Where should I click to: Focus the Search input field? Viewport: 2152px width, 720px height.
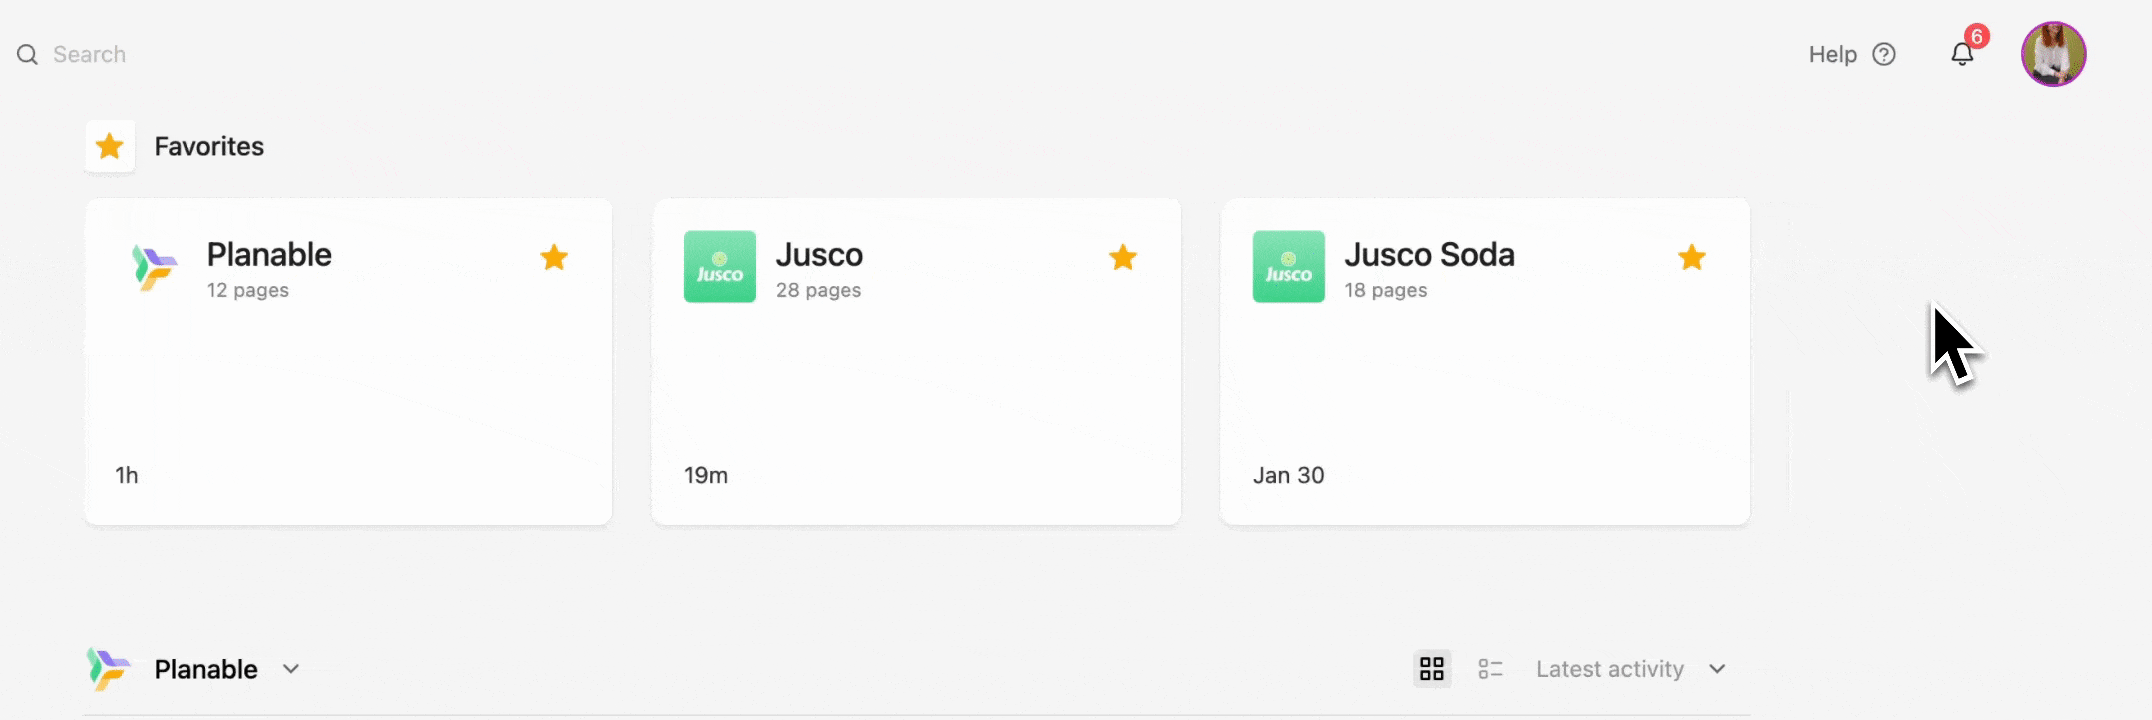click(x=89, y=55)
